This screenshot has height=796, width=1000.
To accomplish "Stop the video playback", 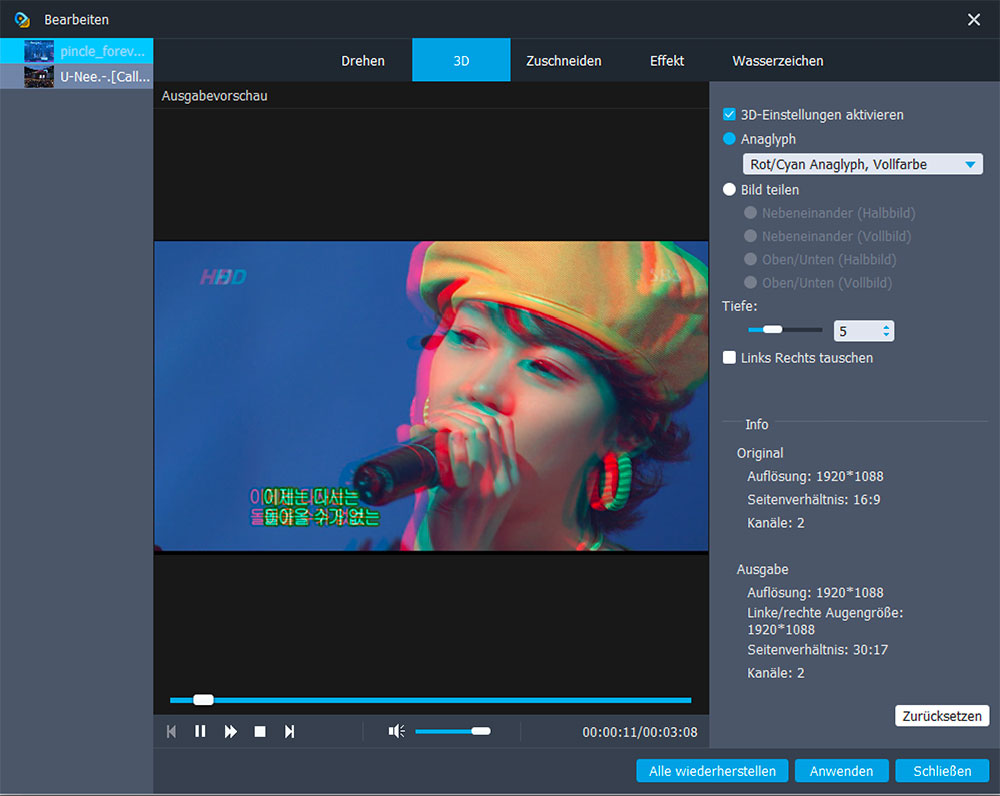I will click(260, 732).
